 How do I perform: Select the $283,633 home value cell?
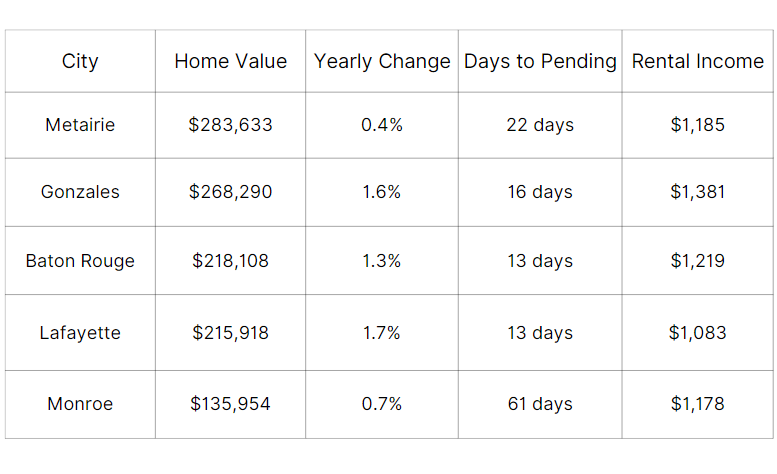230,125
